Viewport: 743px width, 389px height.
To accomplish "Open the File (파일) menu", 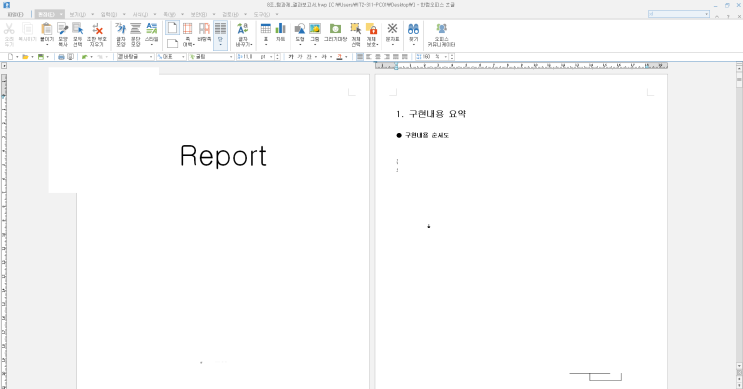I will tap(16, 15).
